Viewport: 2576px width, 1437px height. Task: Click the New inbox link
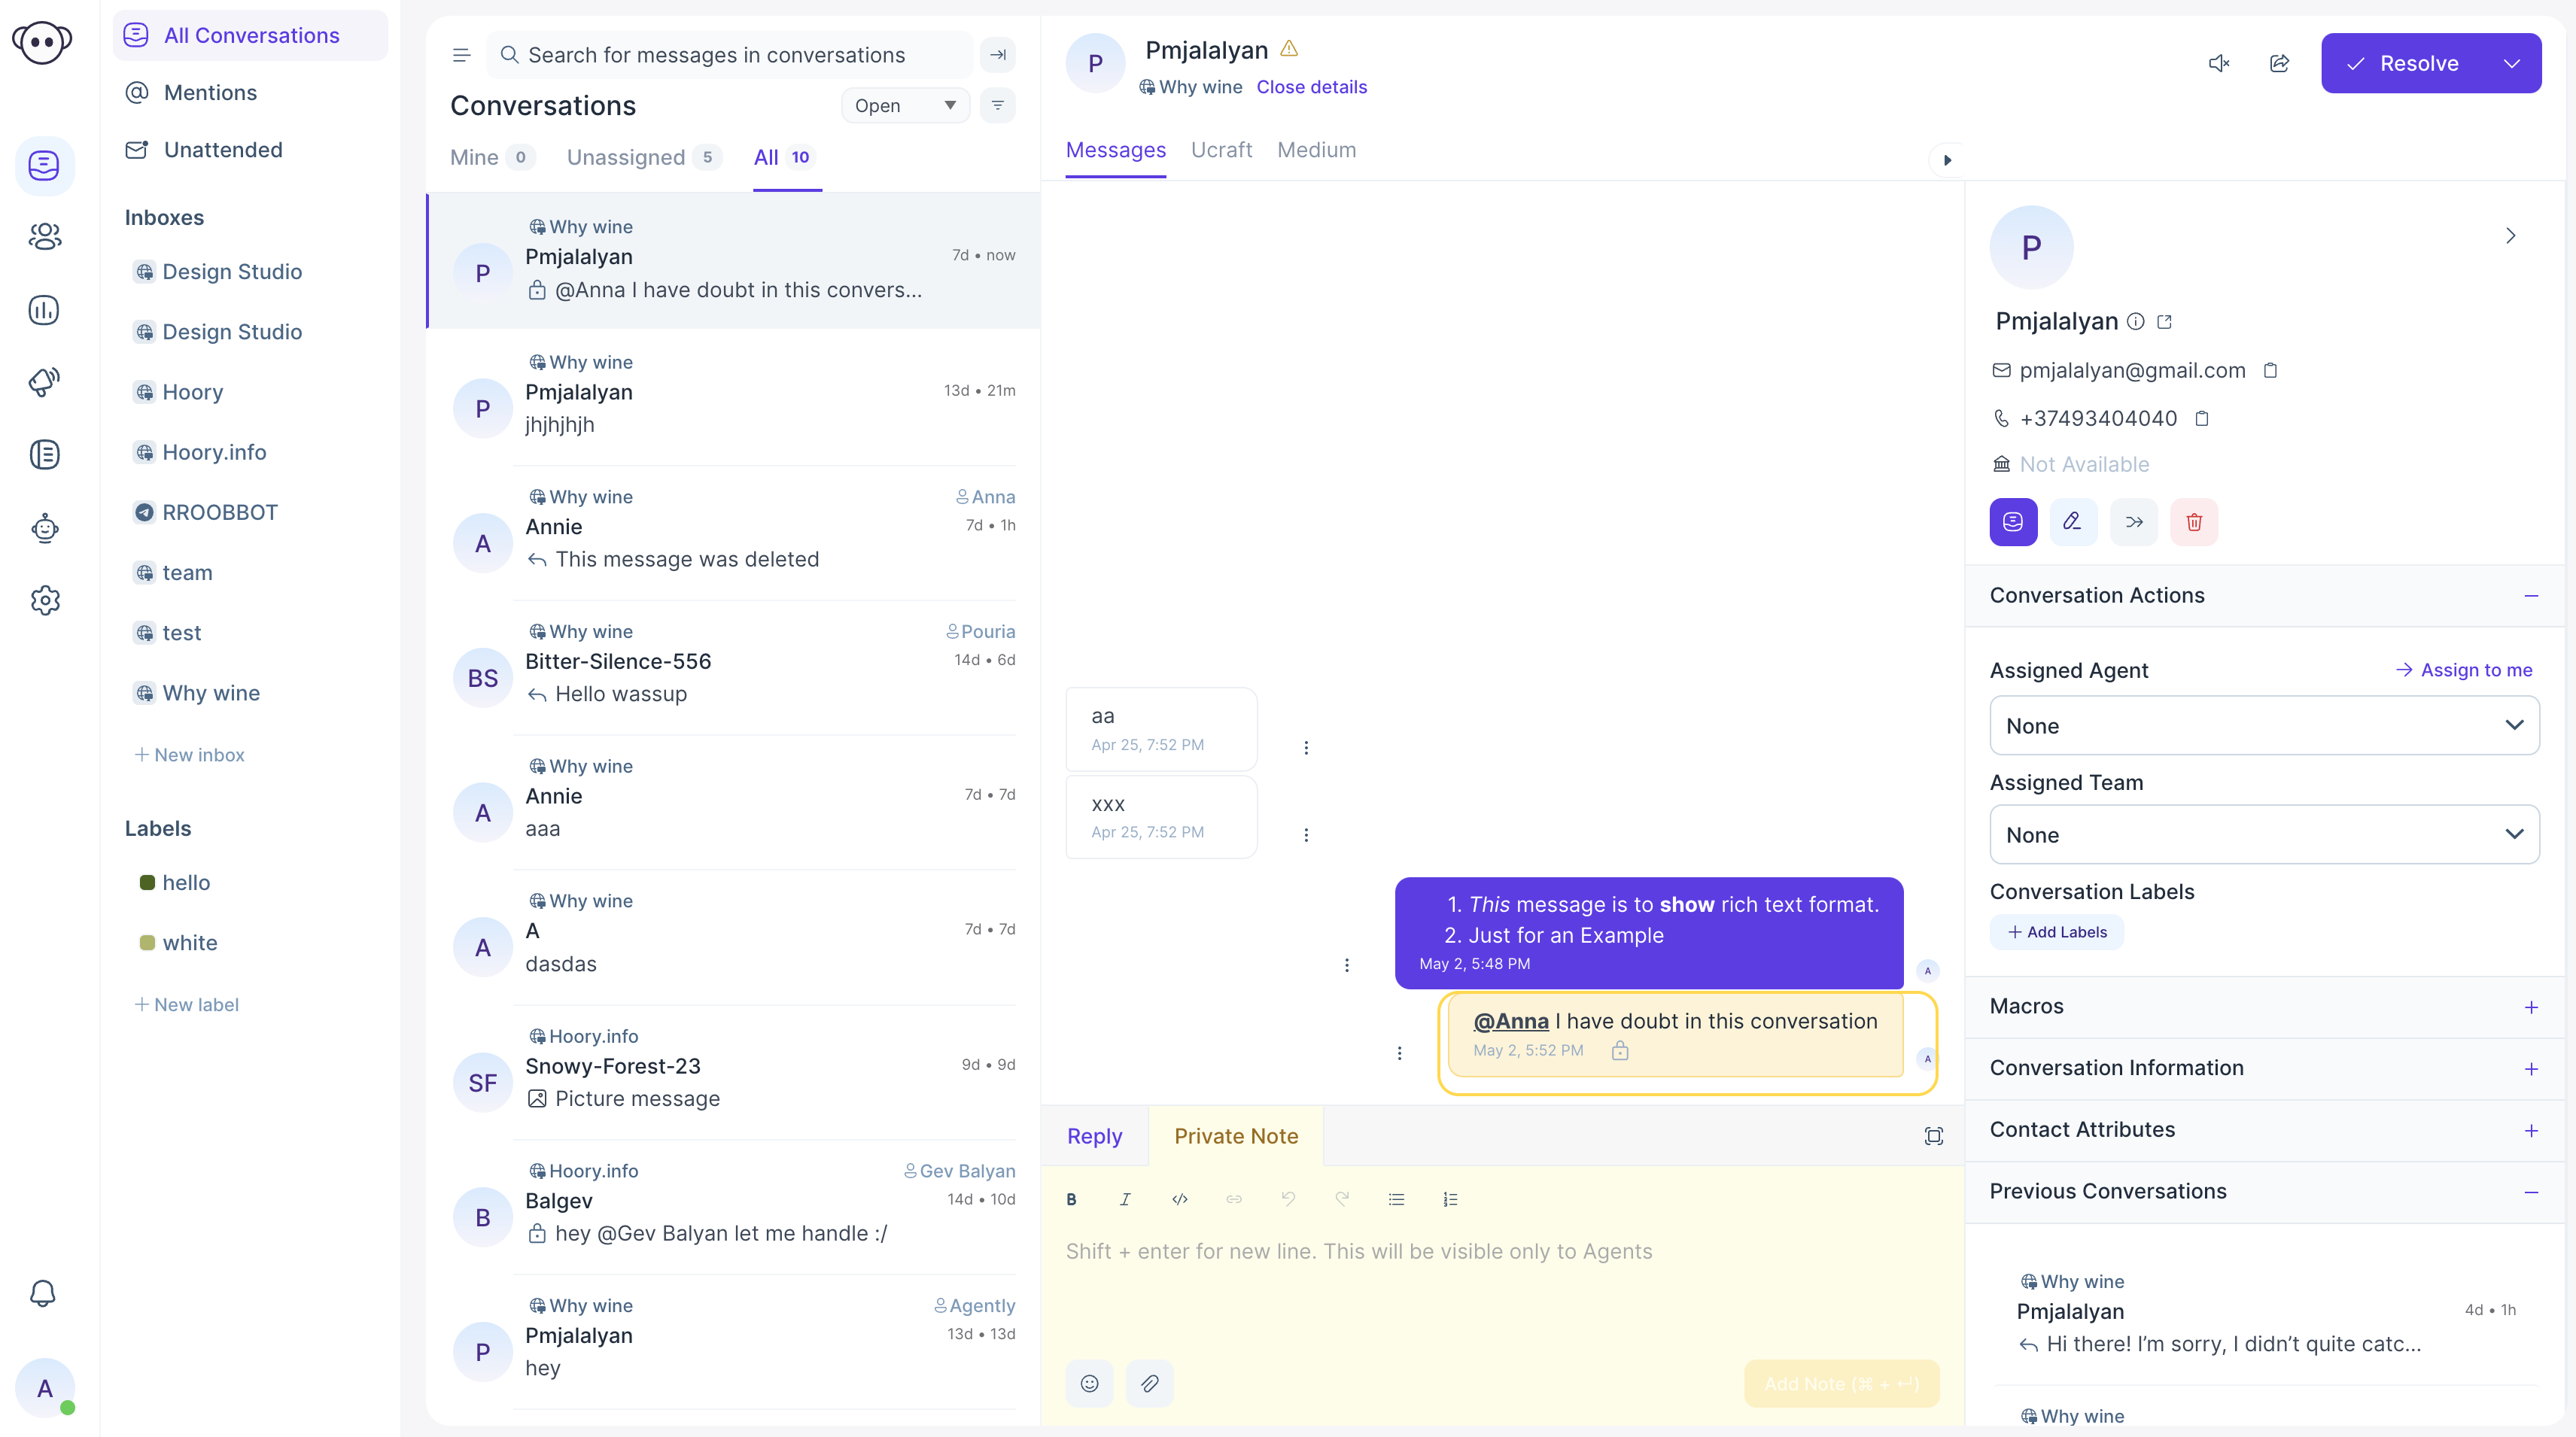coord(190,755)
